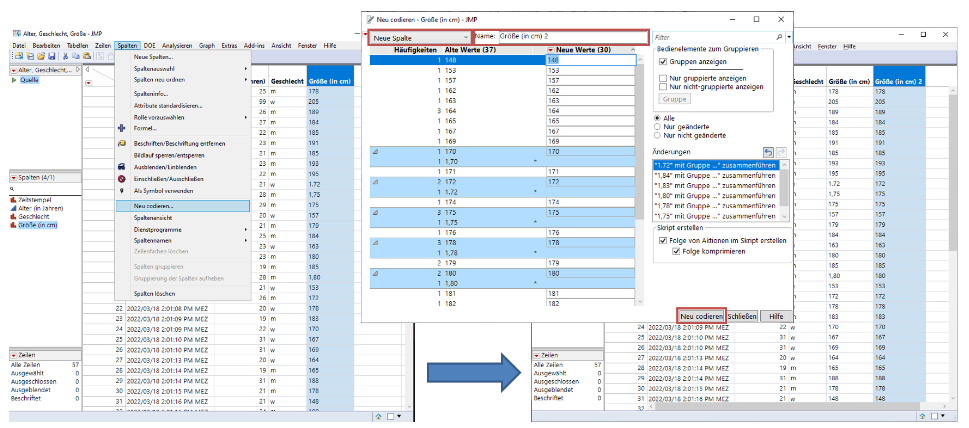This screenshot has width=969, height=428.
Task: Select the Nur geänderte radio button
Action: (x=656, y=126)
